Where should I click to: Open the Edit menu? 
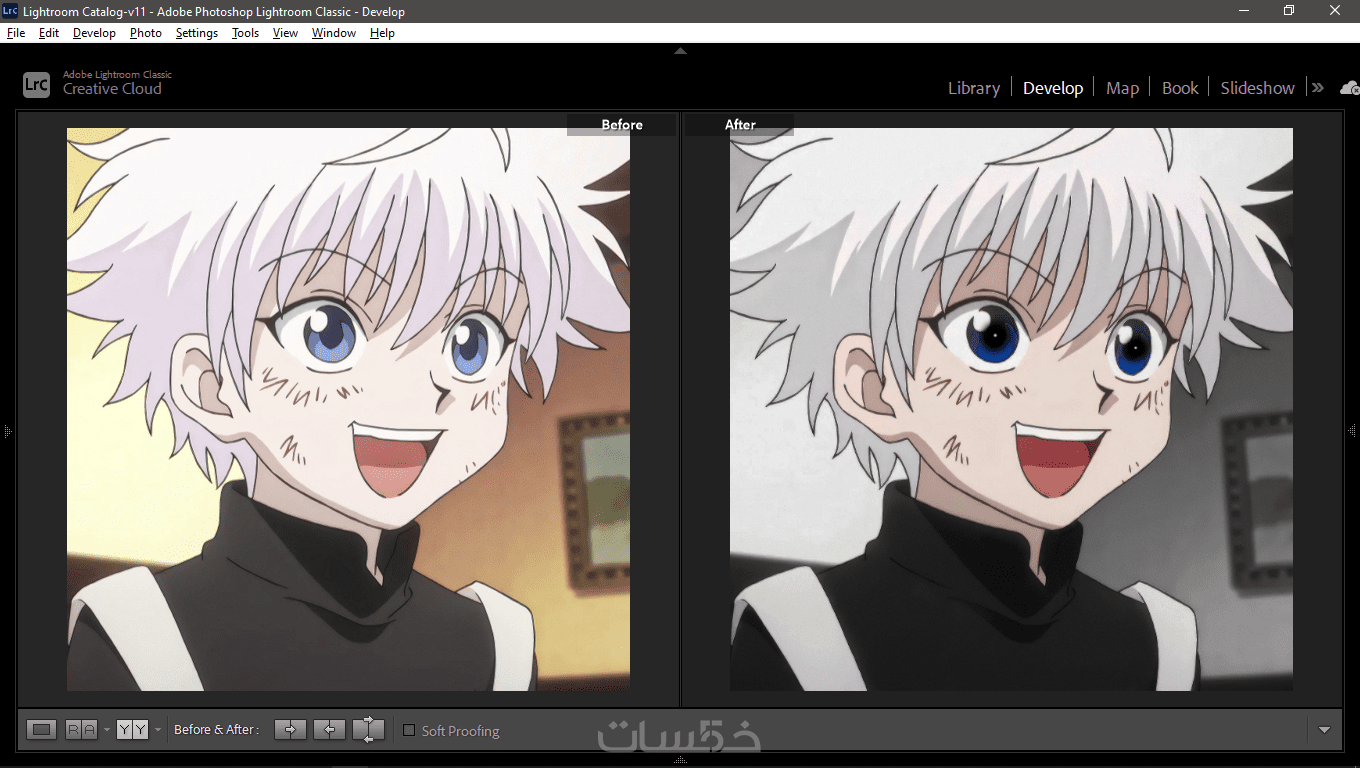click(49, 33)
